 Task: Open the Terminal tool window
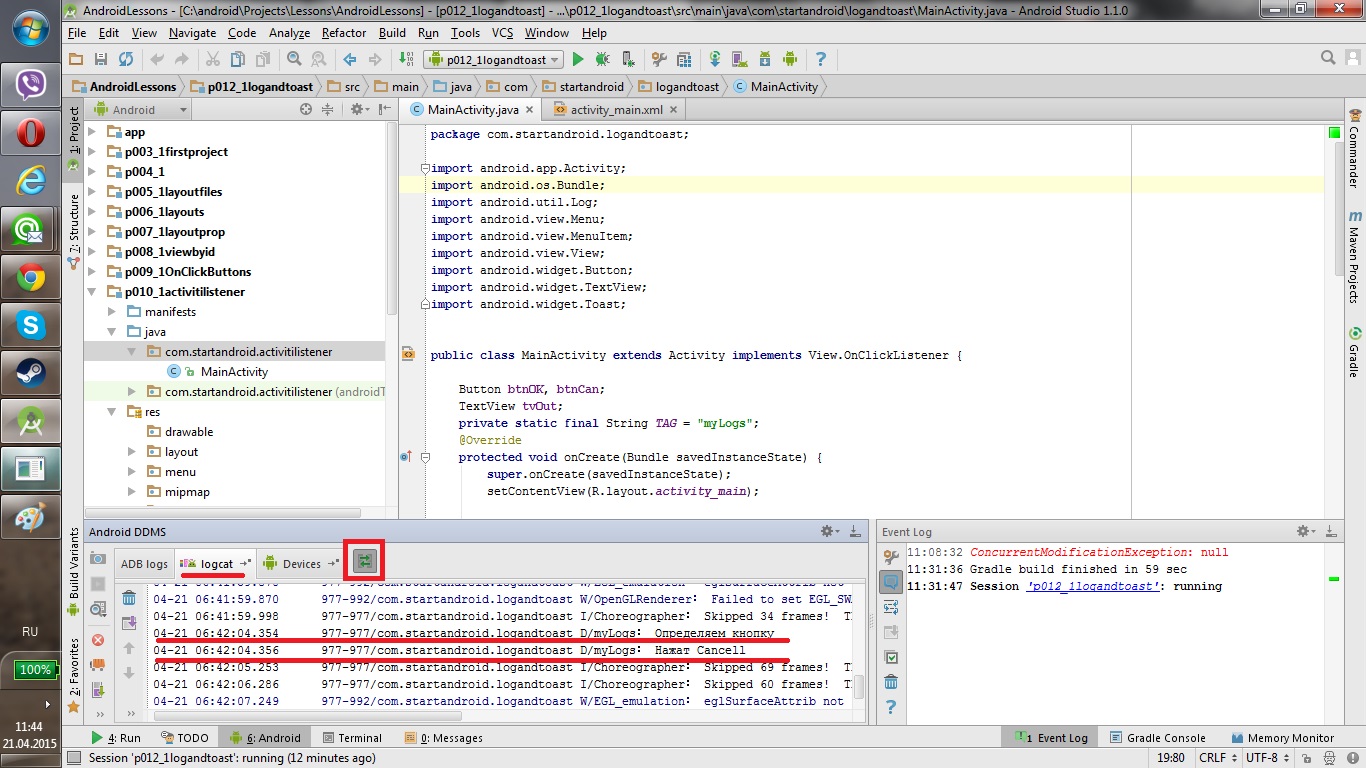(x=351, y=738)
